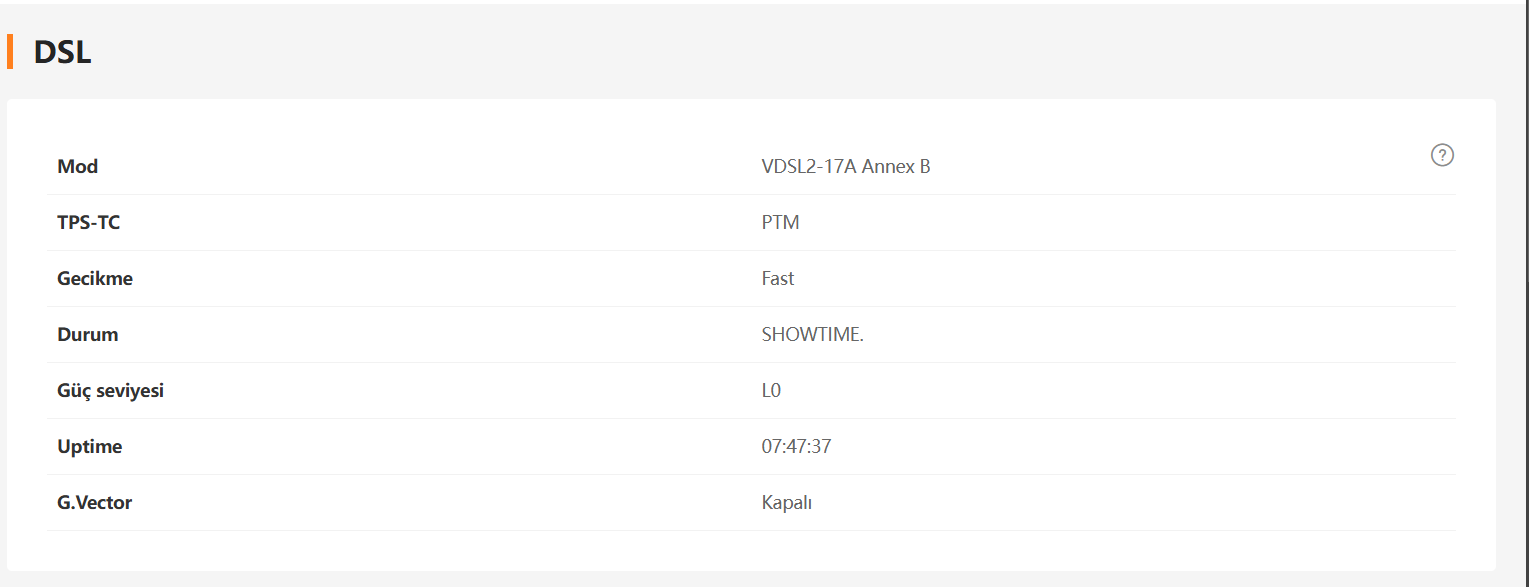Click the DSL section heading
Screen dimensions: 1529x587
pyautogui.click(x=62, y=52)
